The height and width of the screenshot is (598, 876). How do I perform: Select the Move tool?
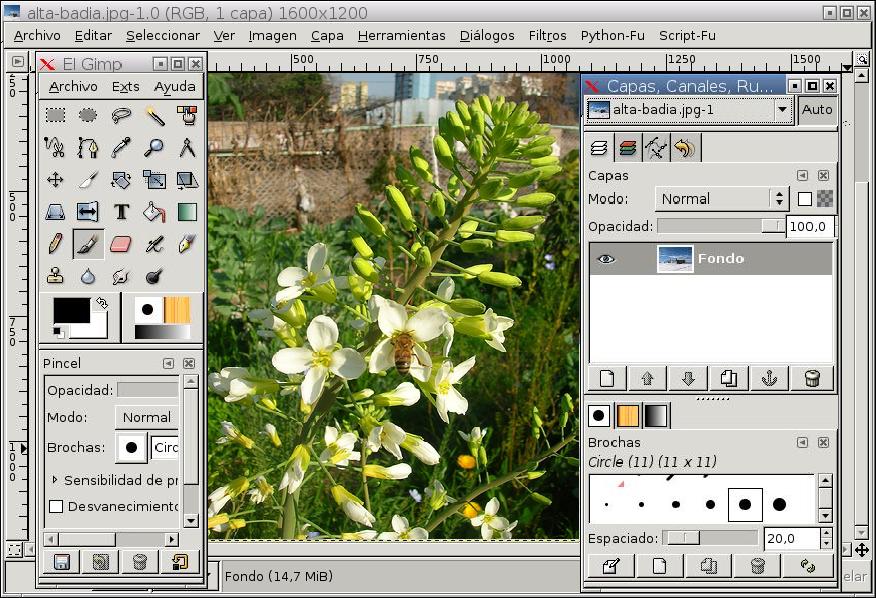coord(55,180)
